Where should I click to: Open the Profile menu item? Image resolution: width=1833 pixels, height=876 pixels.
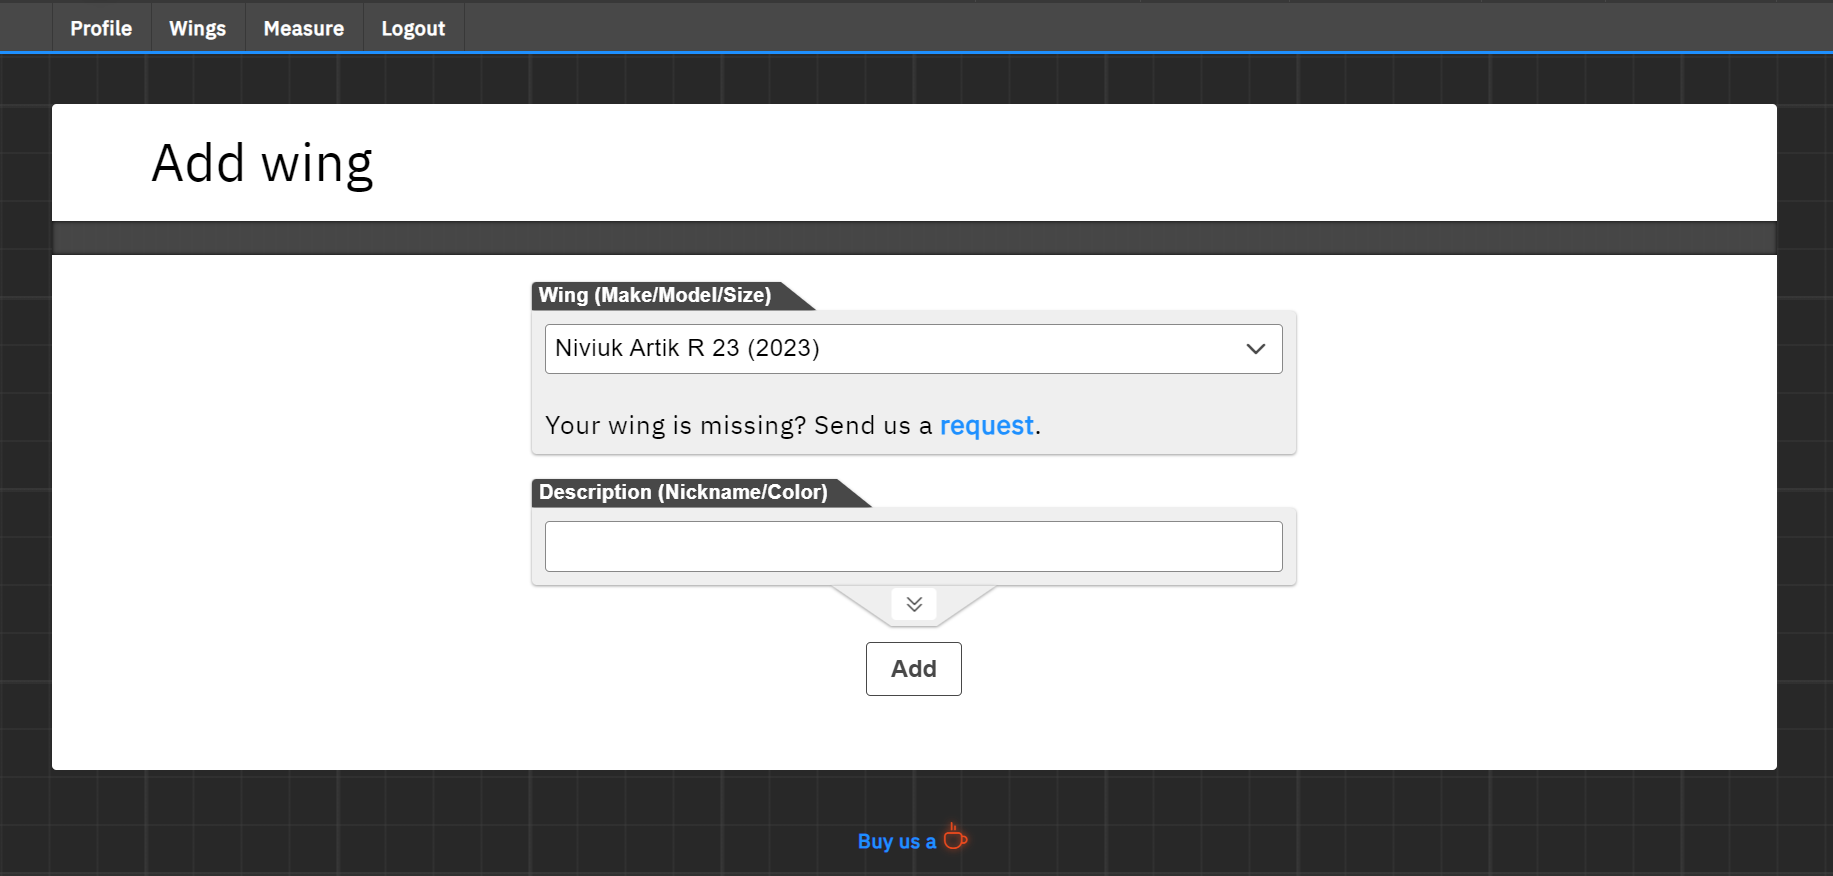click(x=101, y=28)
